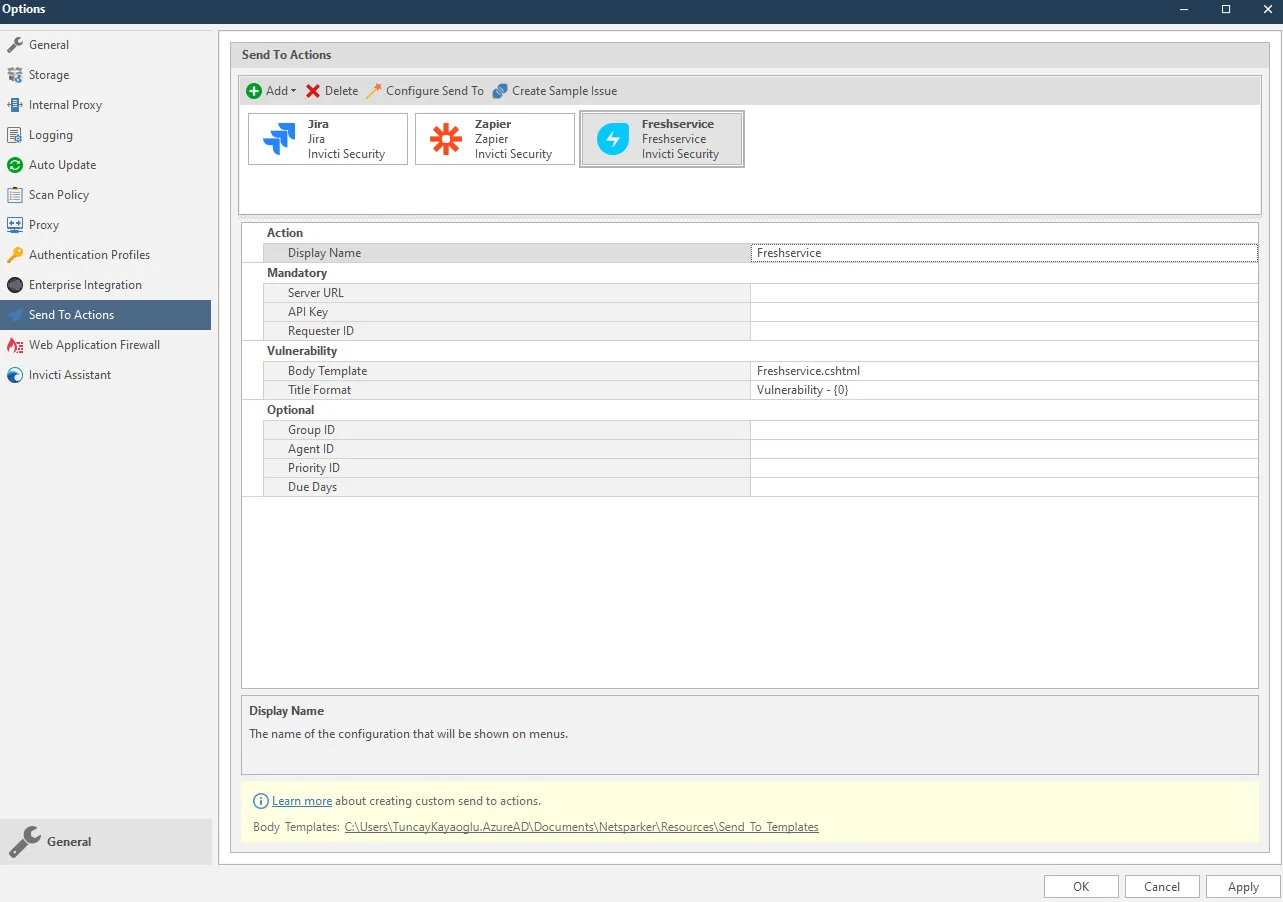
Task: Delete the selected send to action
Action: pyautogui.click(x=331, y=90)
